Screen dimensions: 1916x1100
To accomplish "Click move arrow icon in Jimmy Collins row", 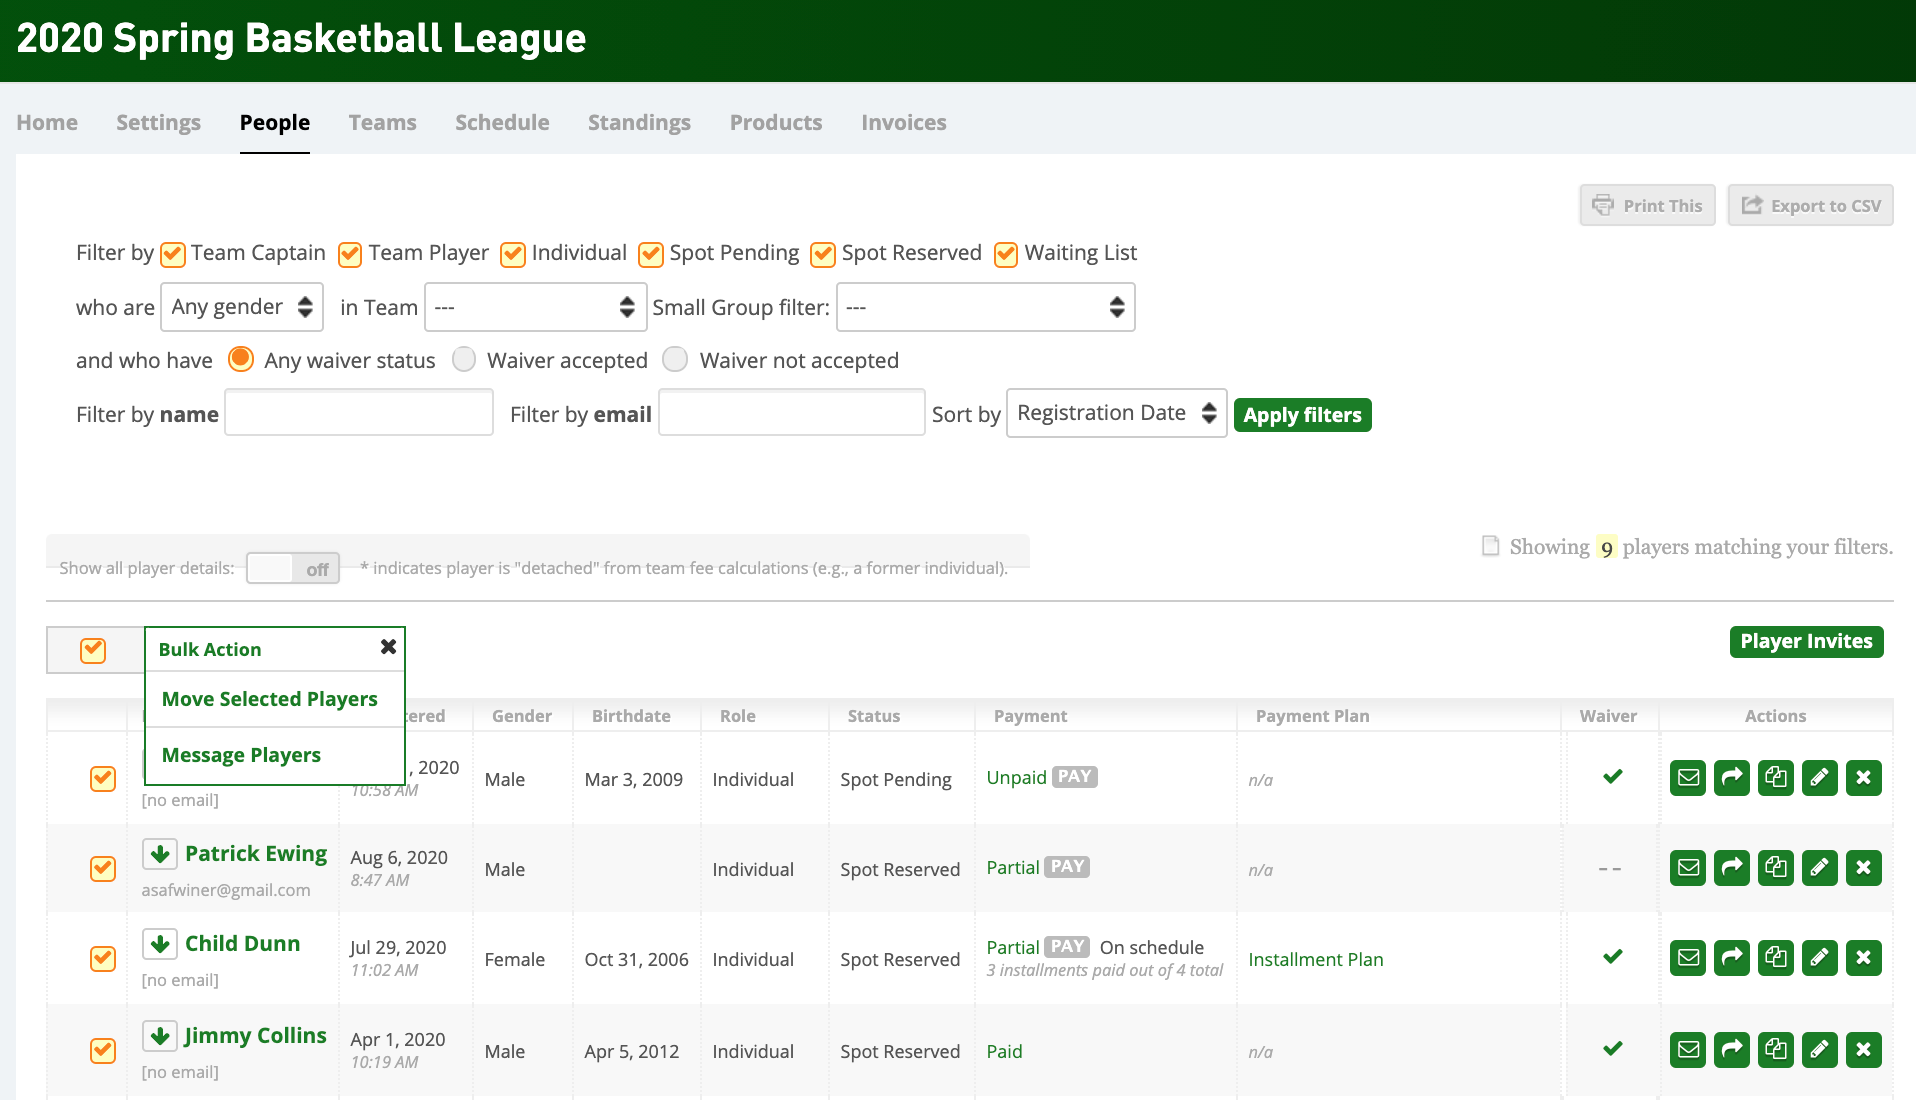I will 1732,1050.
